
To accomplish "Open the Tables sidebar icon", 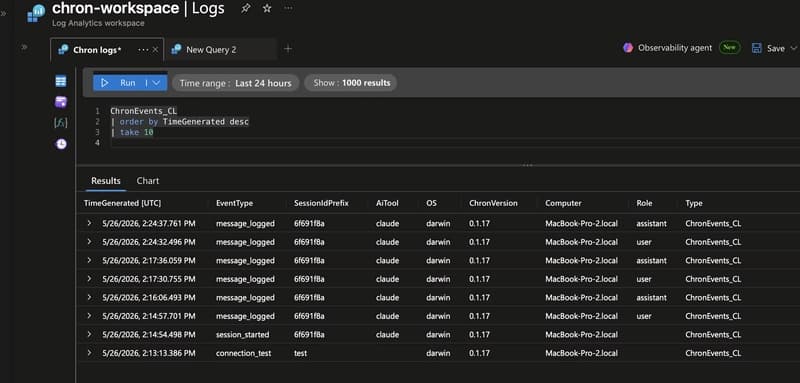I will pos(61,81).
